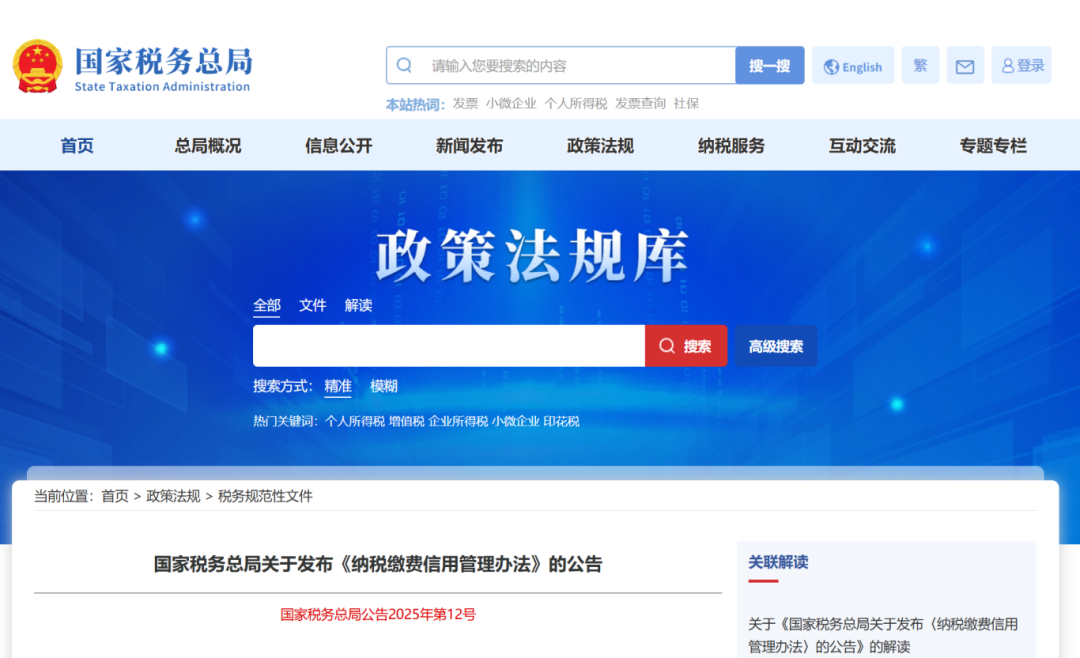Click breadcrumb link 首页

tap(115, 496)
